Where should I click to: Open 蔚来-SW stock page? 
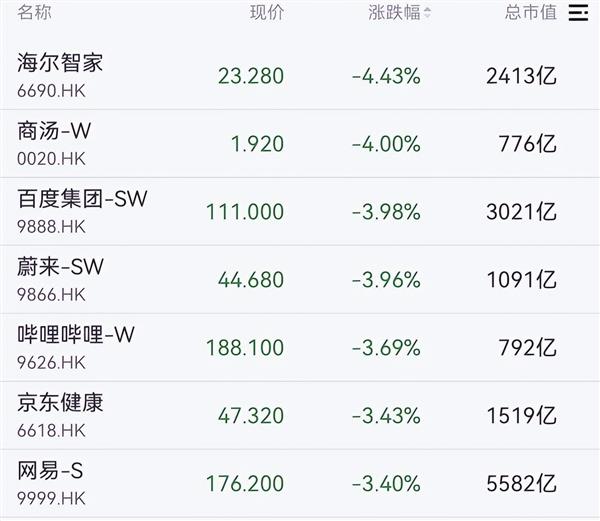[61, 267]
